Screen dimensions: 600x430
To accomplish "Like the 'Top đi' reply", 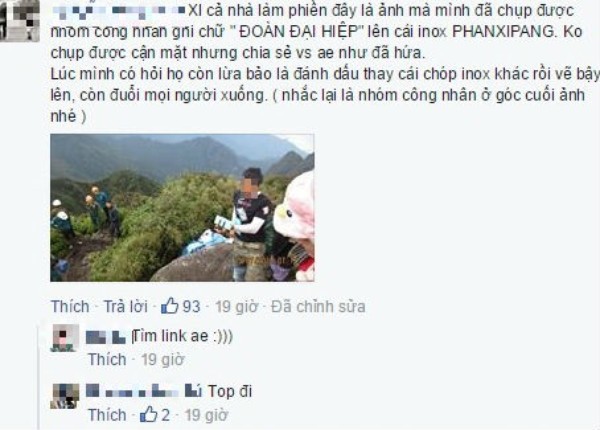I will (x=107, y=415).
